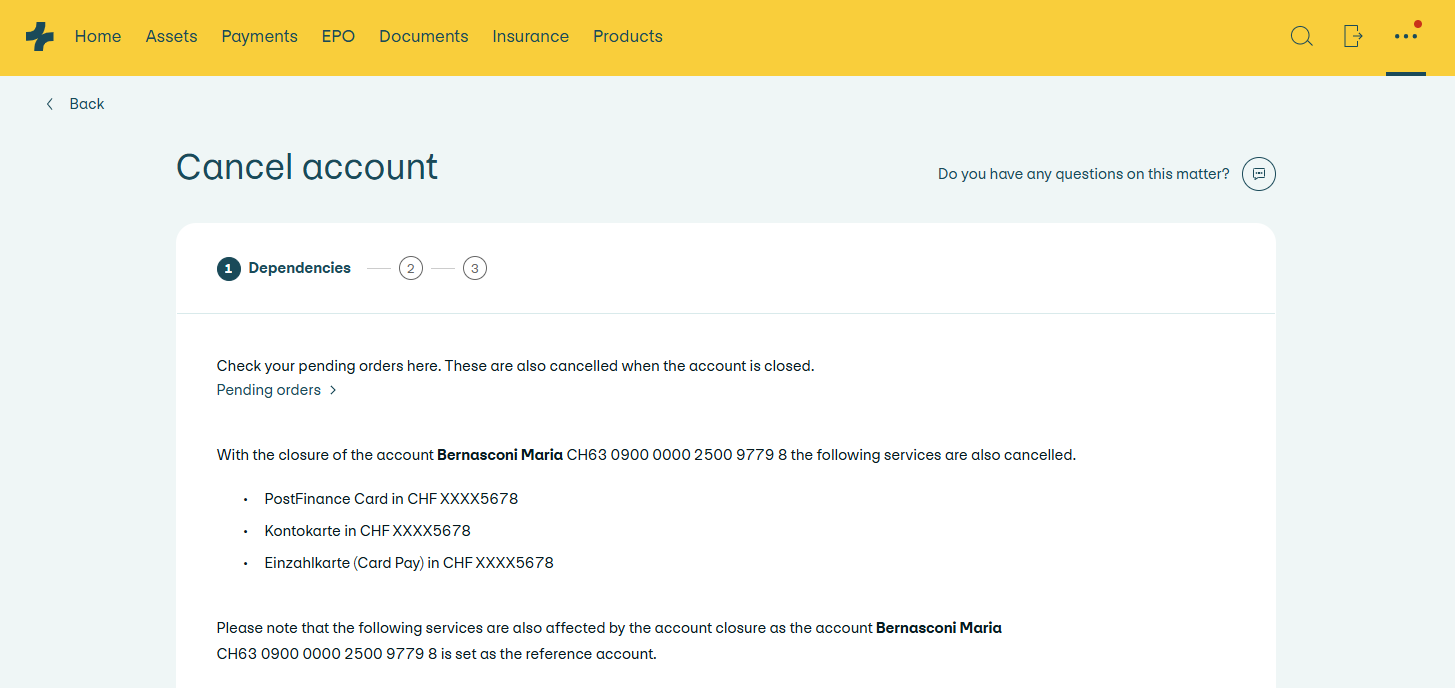Click the Cancel account heading
This screenshot has width=1455, height=688.
307,167
